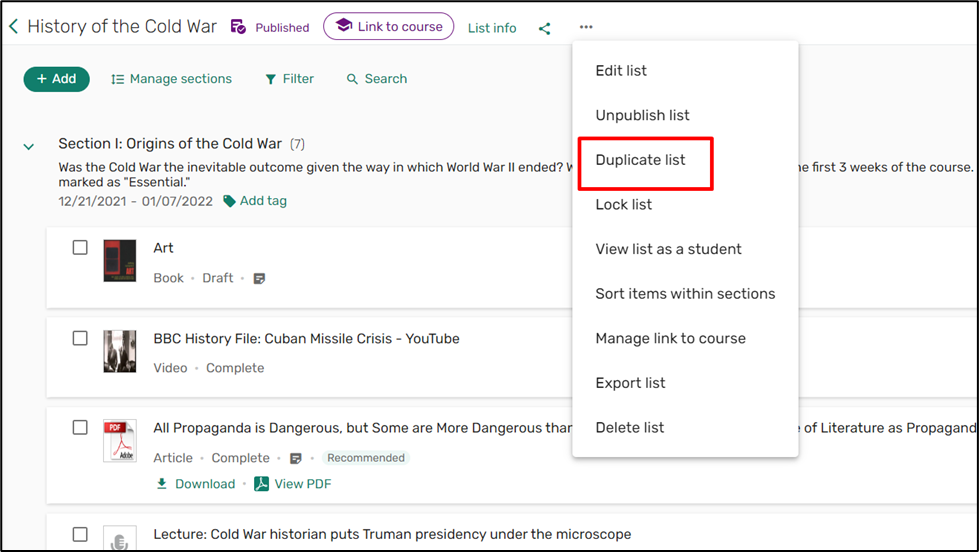This screenshot has width=979, height=552.
Task: Click the PDF icon beside View PDF
Action: pyautogui.click(x=261, y=484)
